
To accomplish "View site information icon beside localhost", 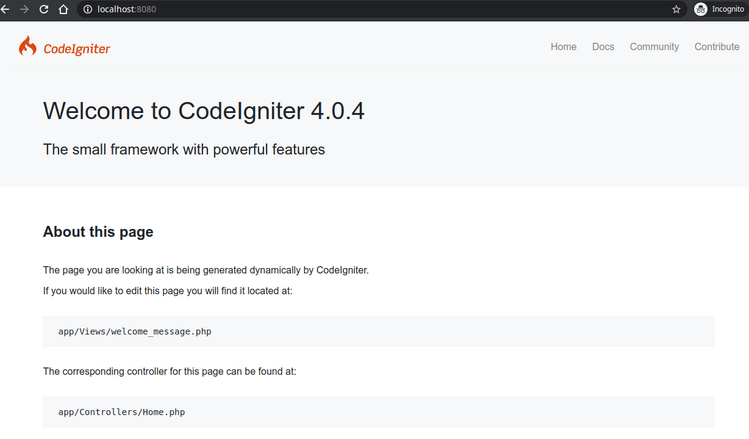I will point(87,9).
